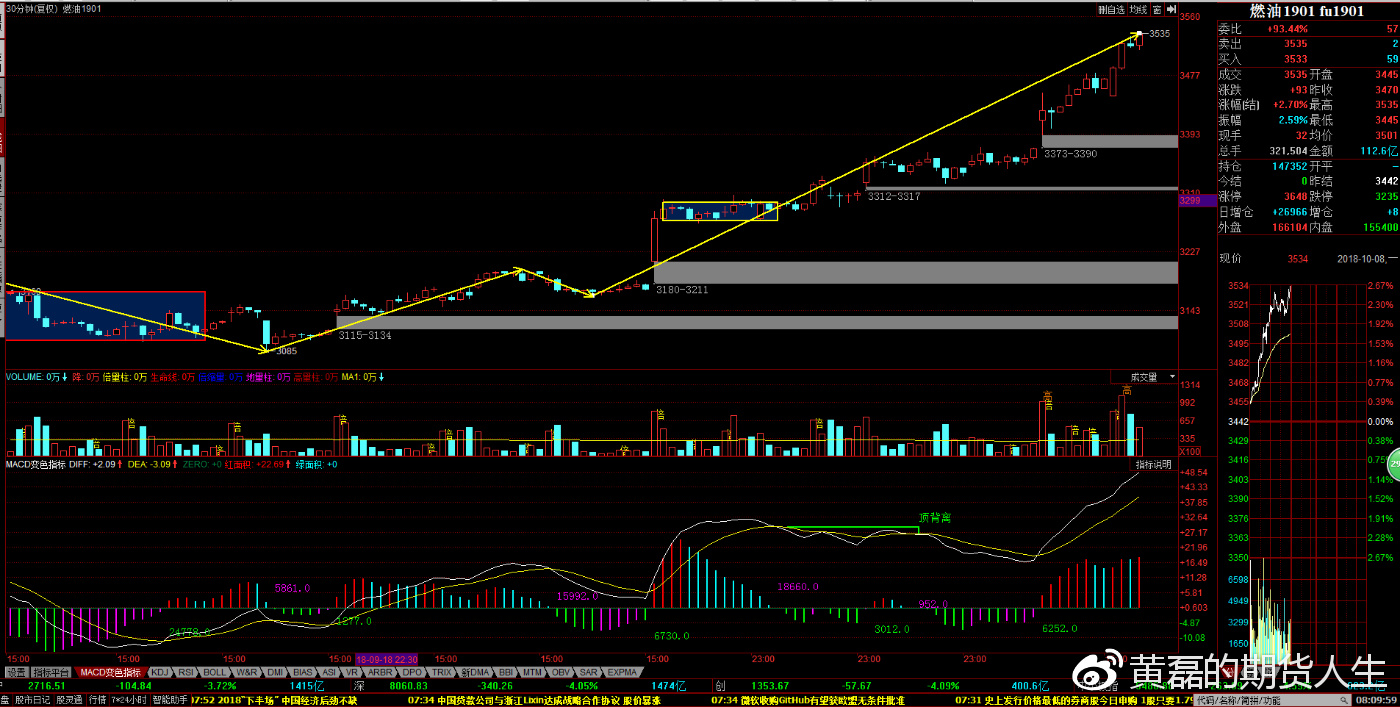Viewport: 1400px width, 707px height.
Task: Click the 7×24小时 news button
Action: (x=129, y=699)
